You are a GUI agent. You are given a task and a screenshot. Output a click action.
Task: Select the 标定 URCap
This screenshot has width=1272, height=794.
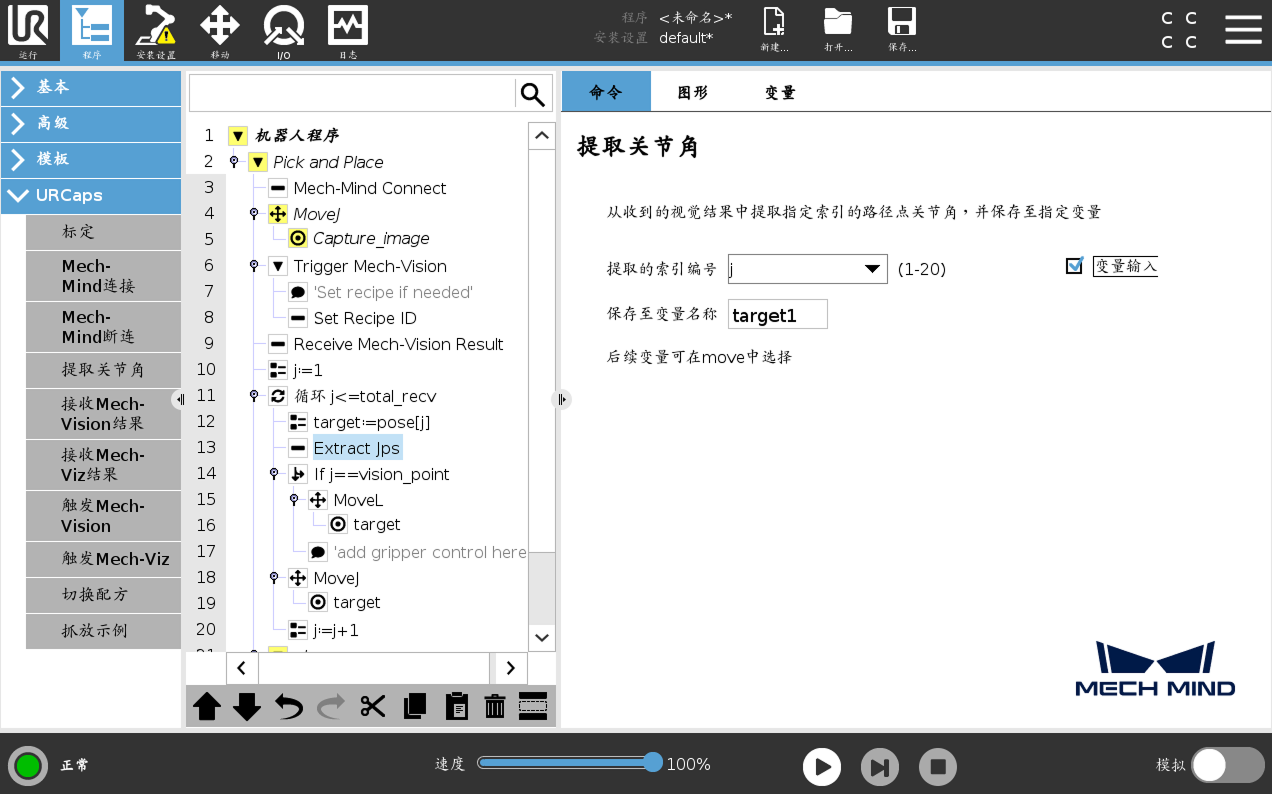coord(104,231)
